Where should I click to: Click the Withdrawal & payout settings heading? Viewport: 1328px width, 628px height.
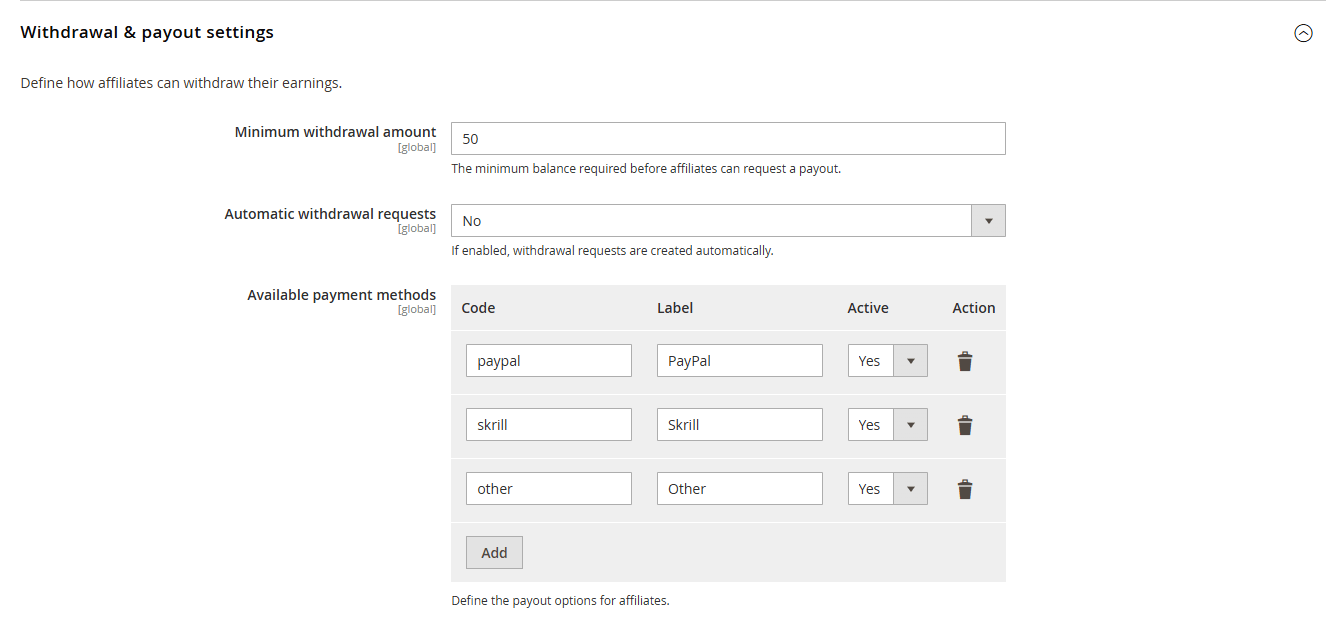[146, 32]
